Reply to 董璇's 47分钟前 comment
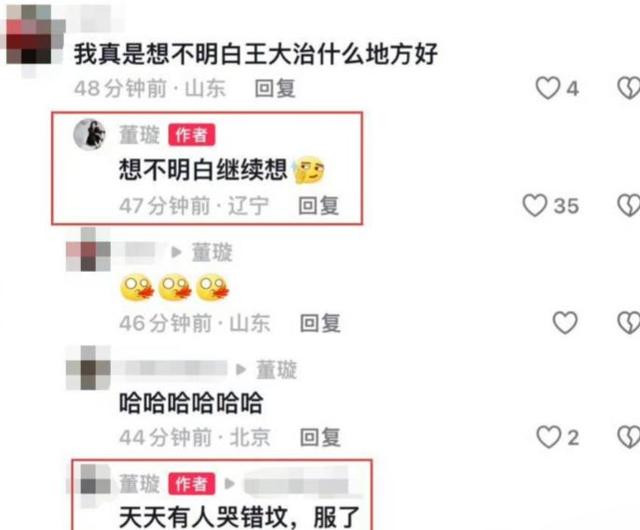Image resolution: width=640 pixels, height=530 pixels. [318, 205]
